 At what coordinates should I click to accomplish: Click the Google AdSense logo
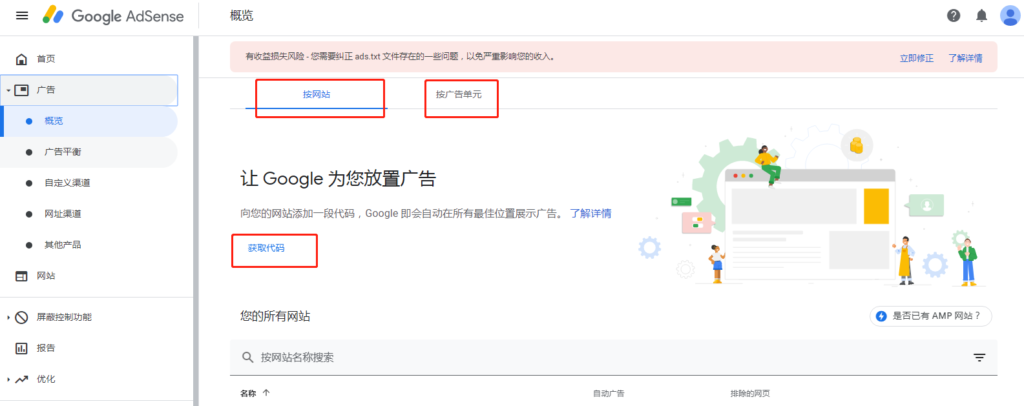113,16
